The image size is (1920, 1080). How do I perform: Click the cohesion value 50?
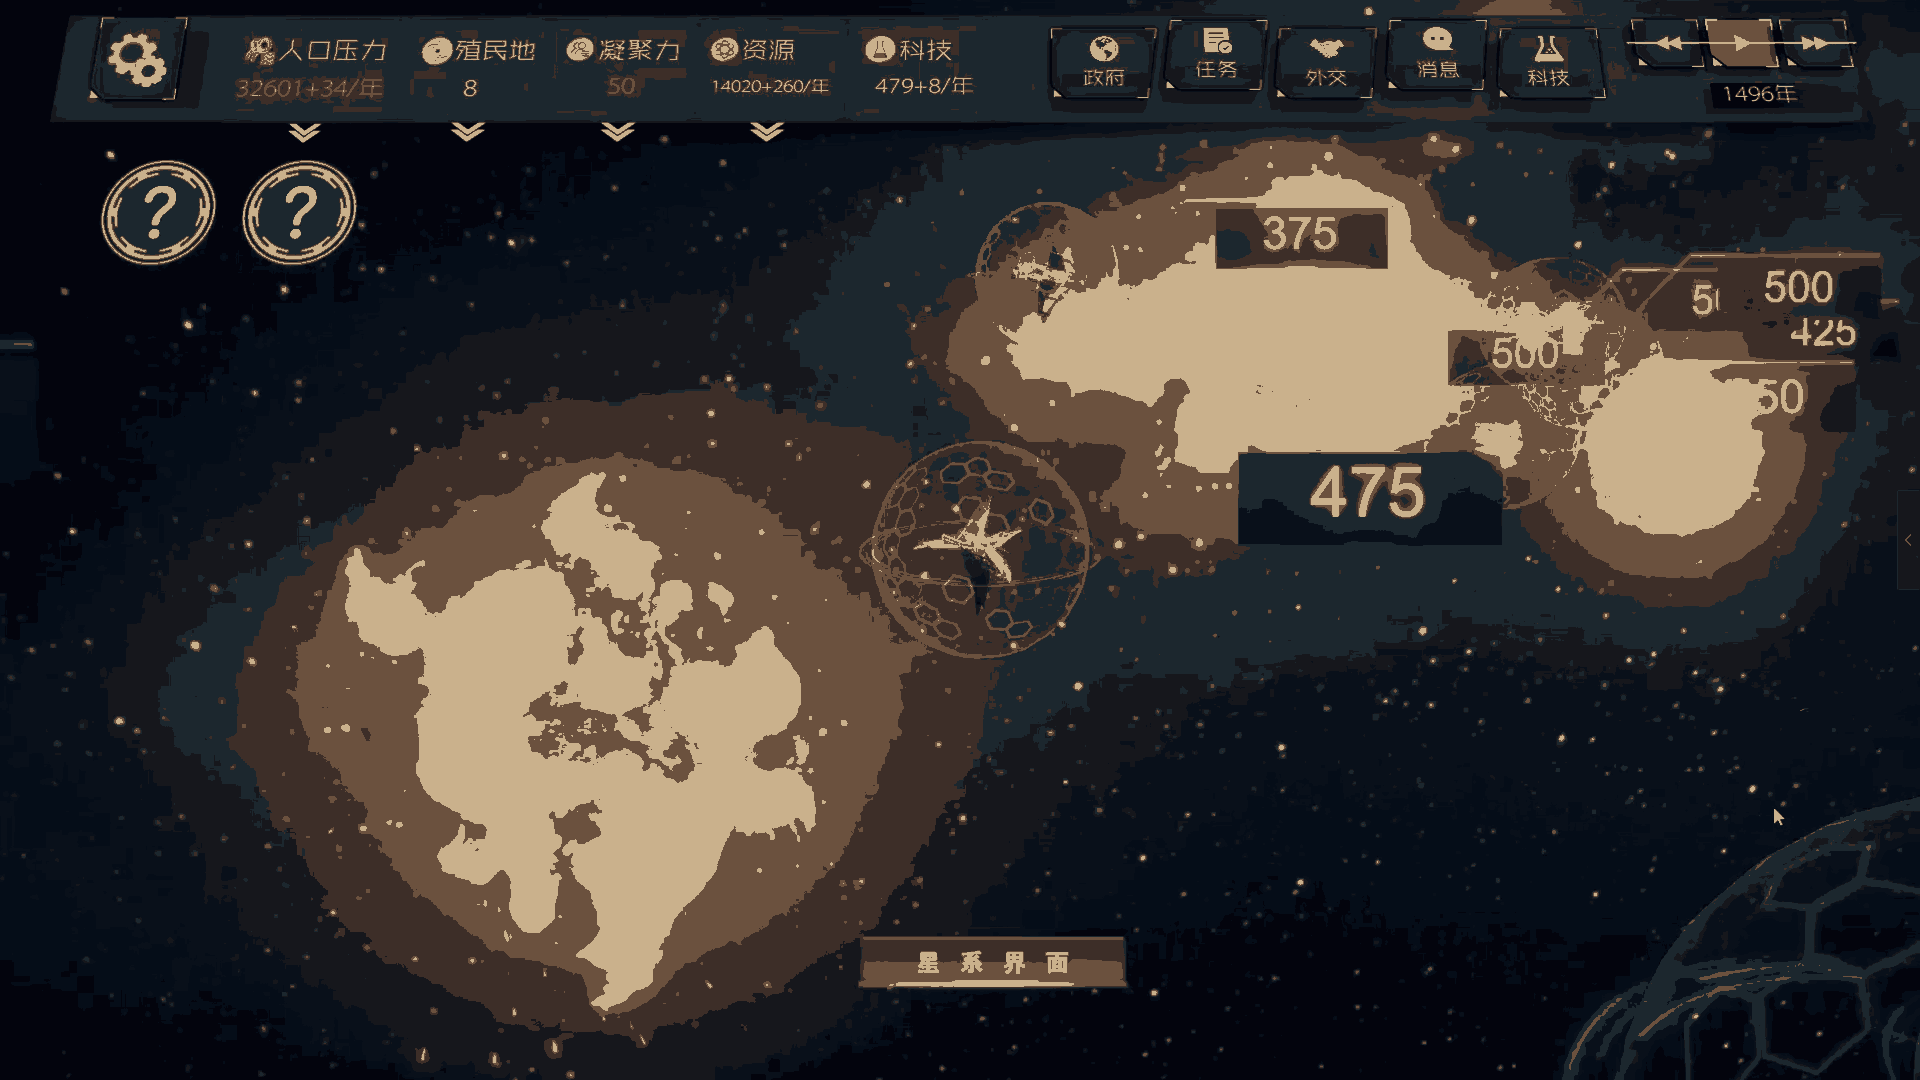(x=621, y=86)
